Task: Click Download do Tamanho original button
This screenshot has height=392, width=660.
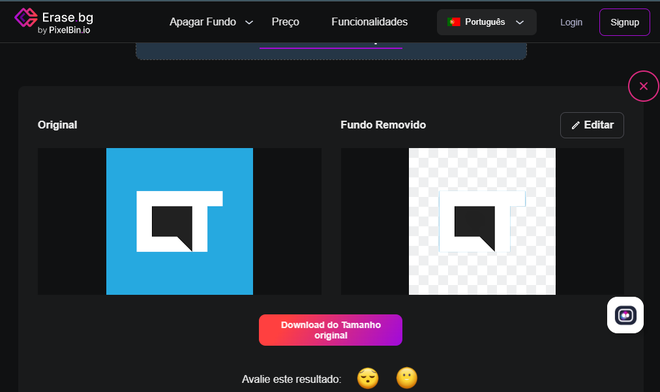Action: click(330, 330)
